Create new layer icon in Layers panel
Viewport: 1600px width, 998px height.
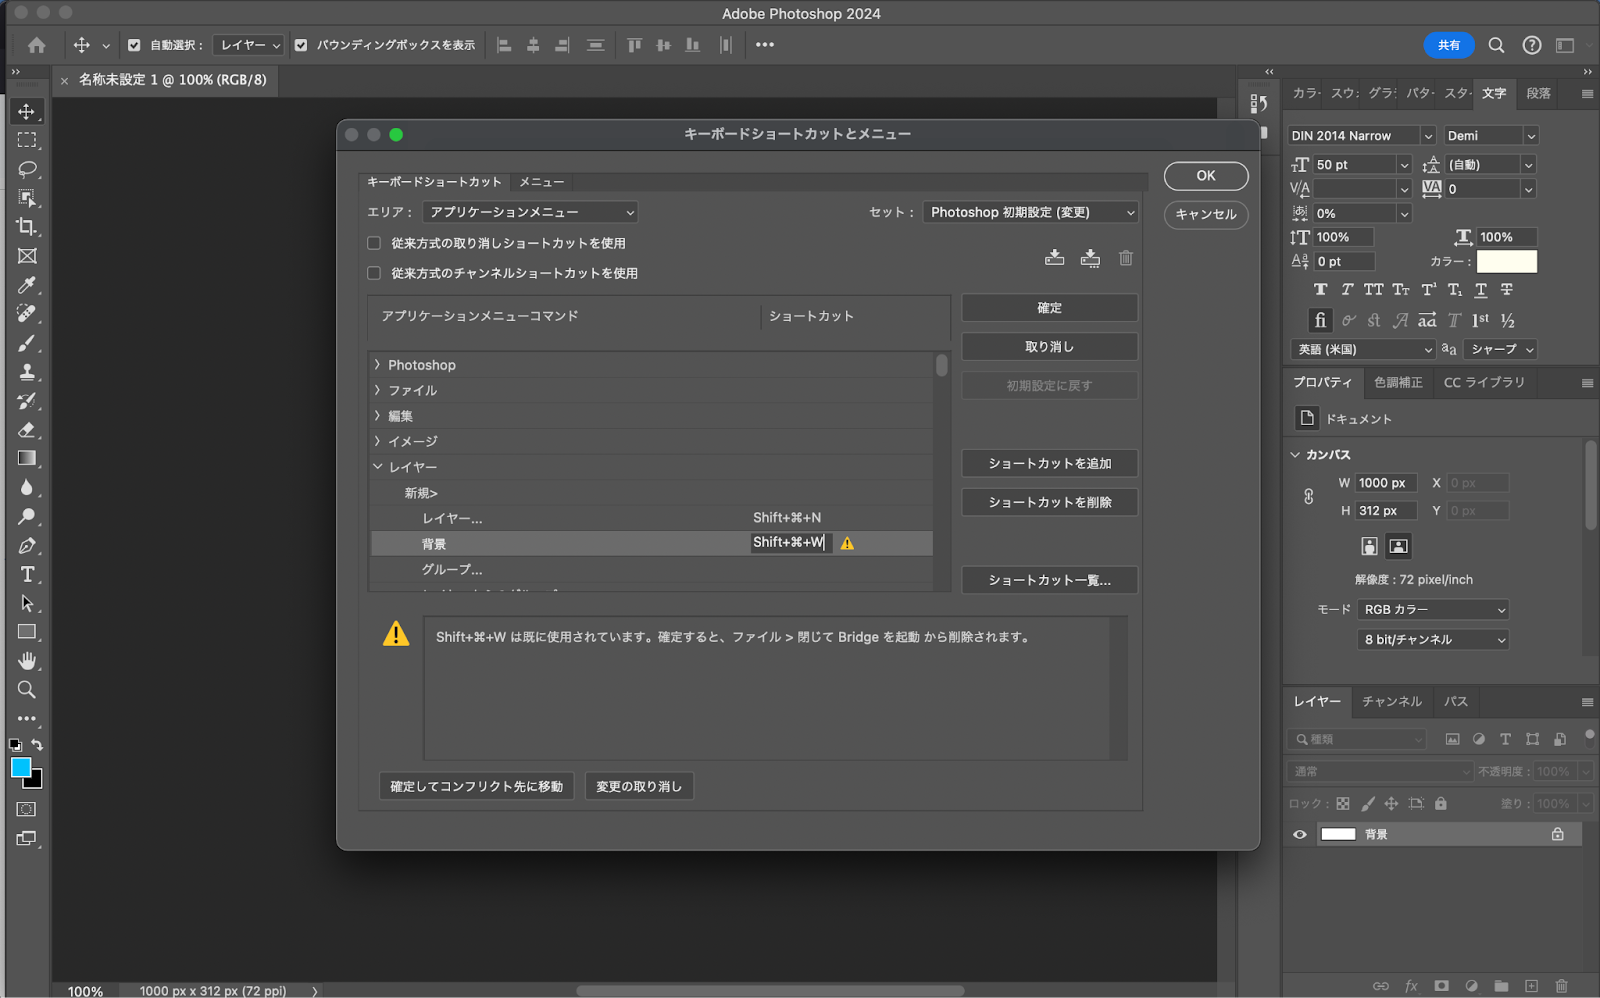[1531, 986]
